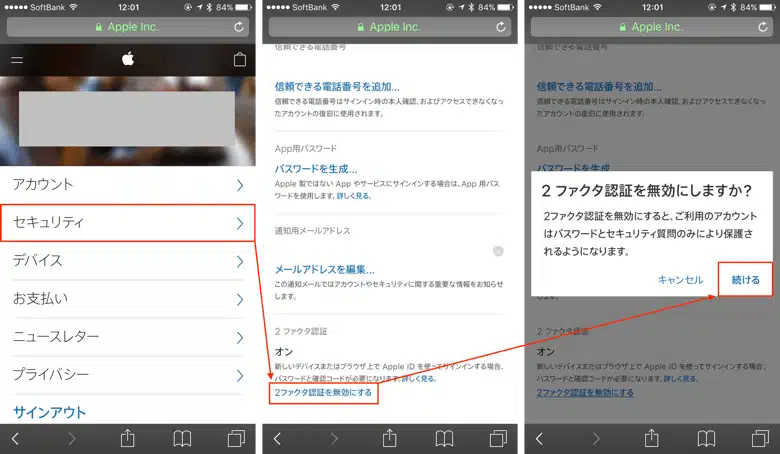Expand アカウント row chevron
The width and height of the screenshot is (780, 454).
[x=240, y=185]
